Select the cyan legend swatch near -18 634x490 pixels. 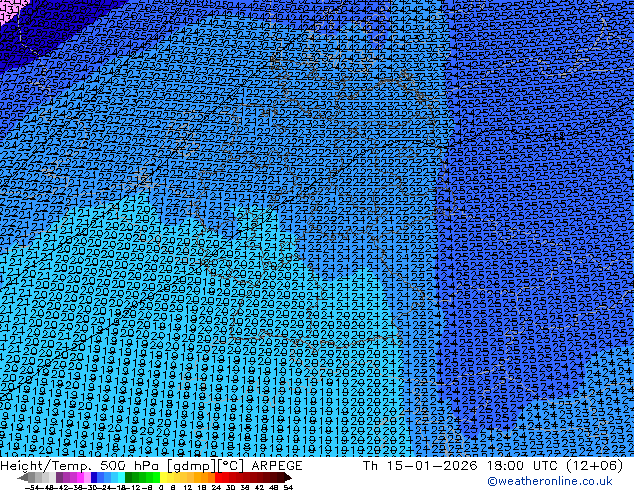pos(121,478)
